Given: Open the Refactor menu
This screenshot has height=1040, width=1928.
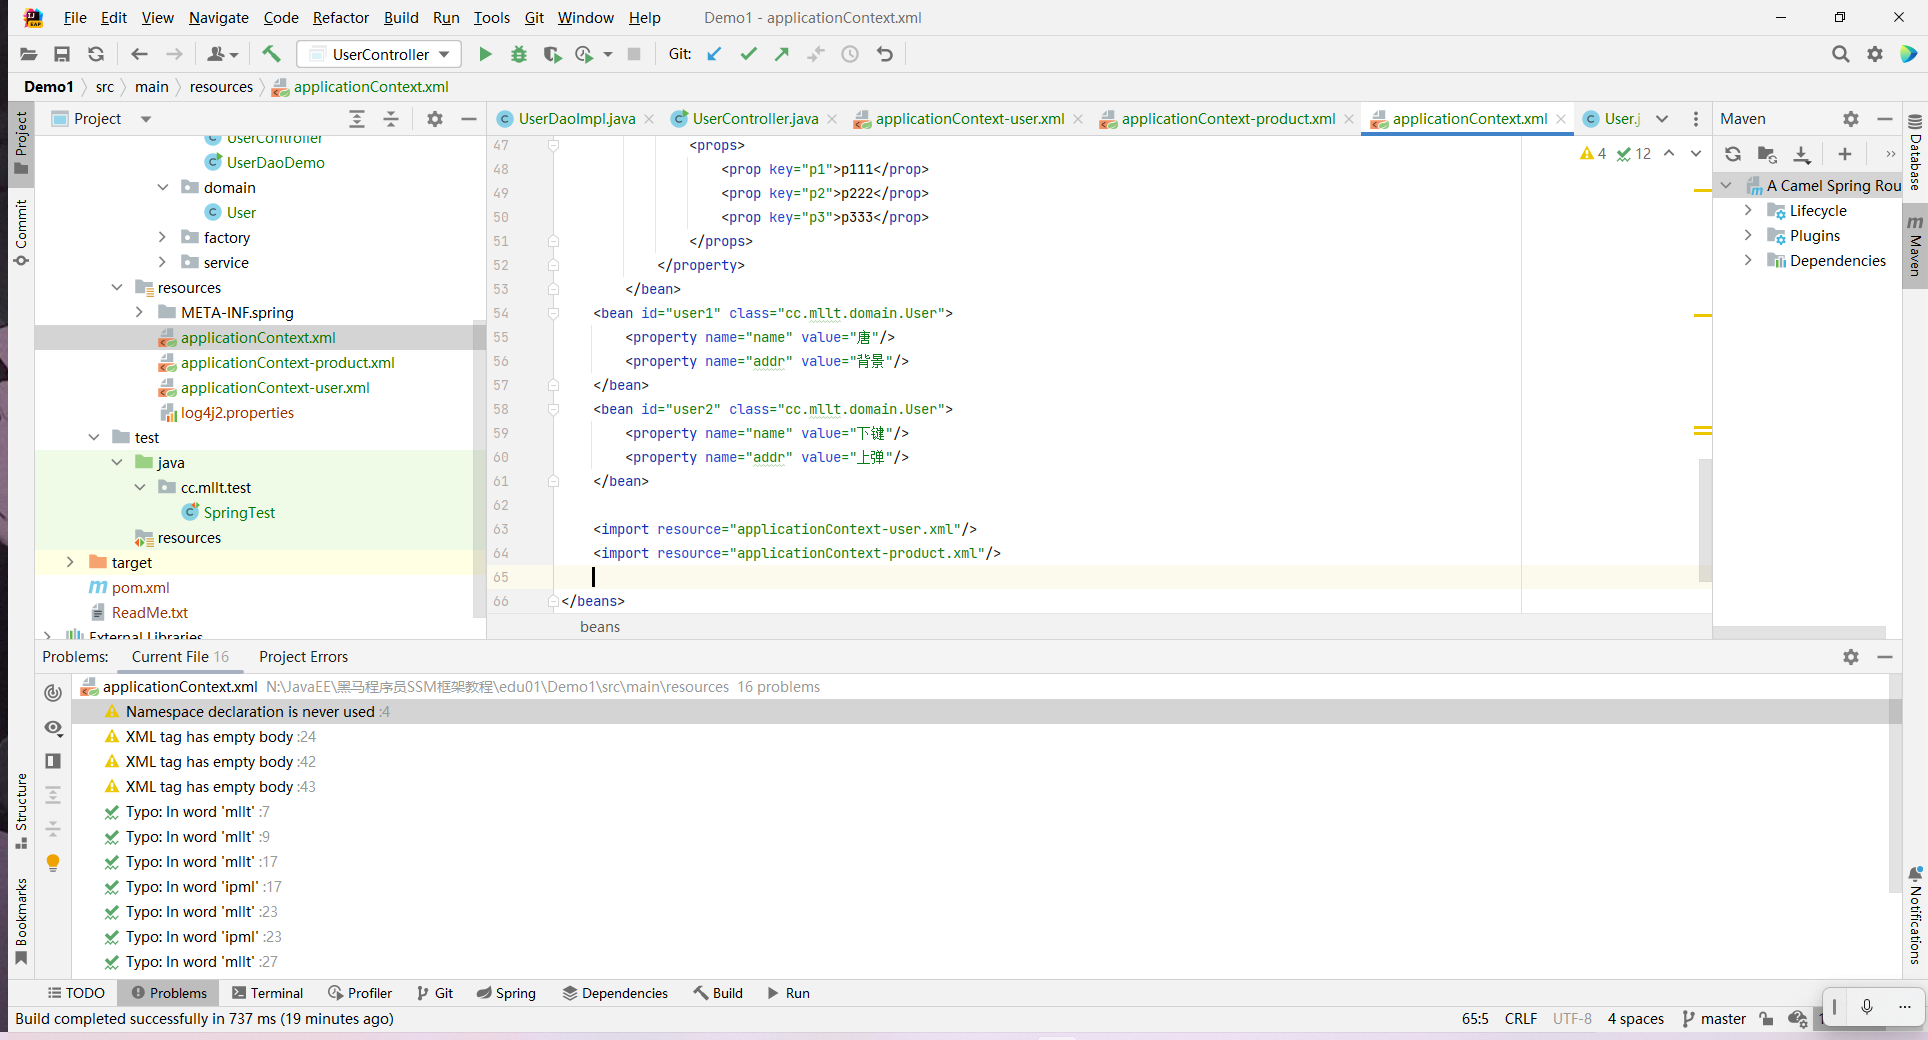Looking at the screenshot, I should click(340, 18).
